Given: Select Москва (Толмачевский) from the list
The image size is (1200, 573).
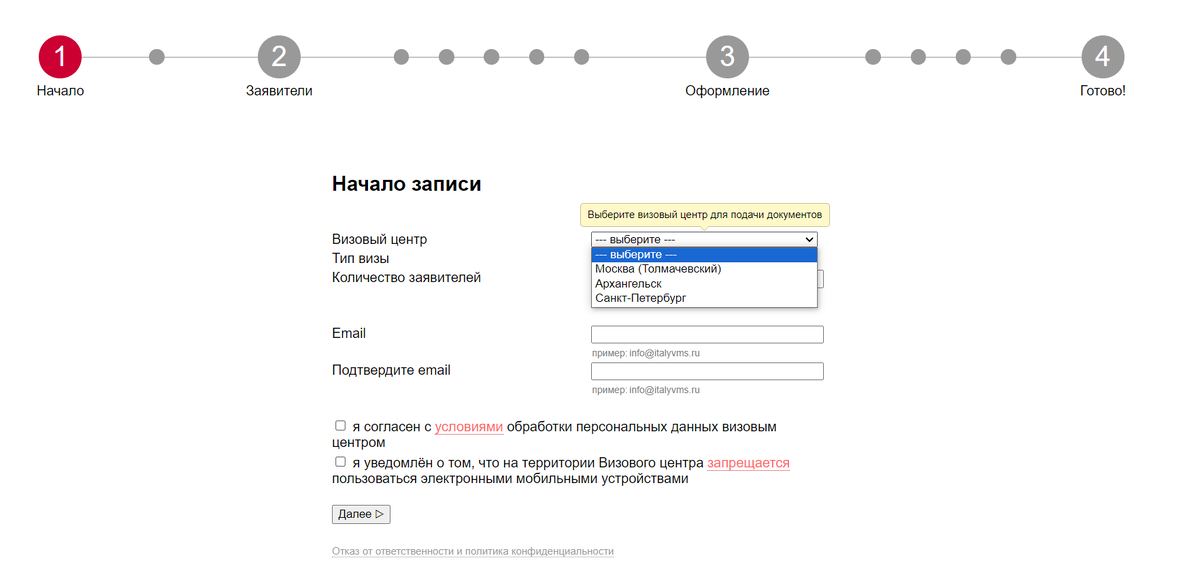Looking at the screenshot, I should coord(704,269).
